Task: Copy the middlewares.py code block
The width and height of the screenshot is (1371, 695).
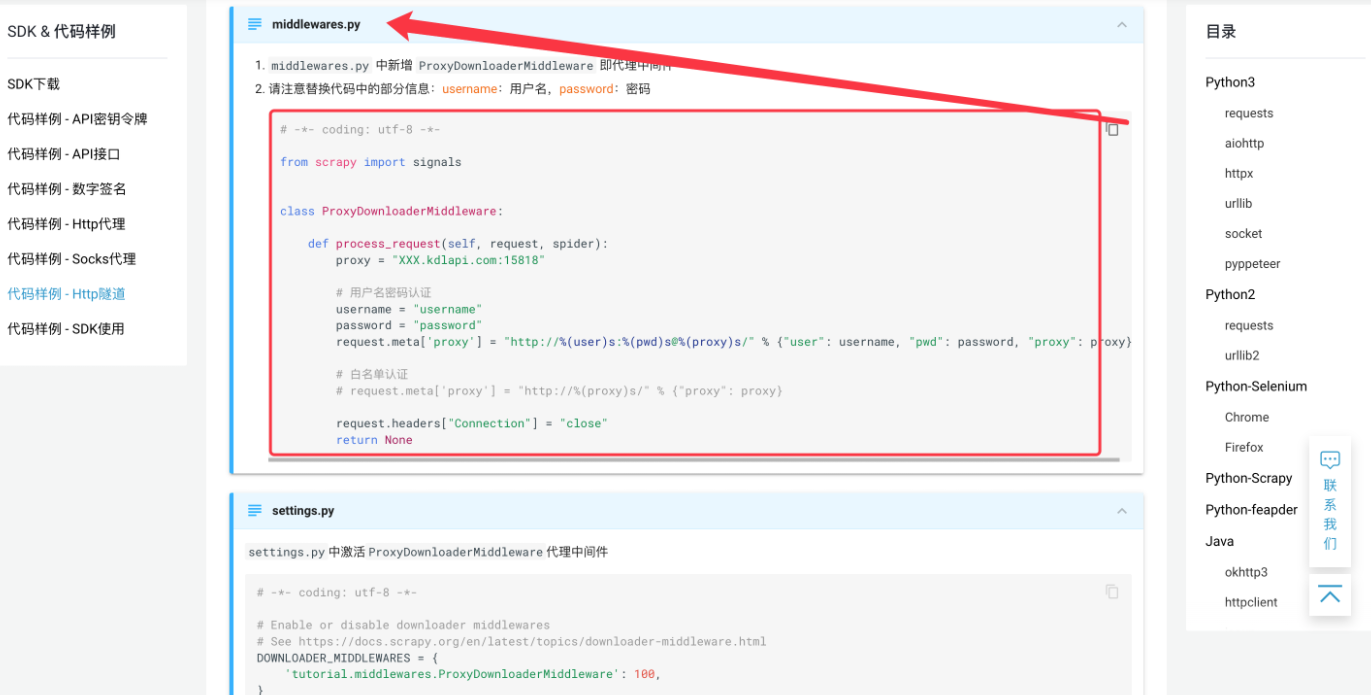Action: [1112, 129]
